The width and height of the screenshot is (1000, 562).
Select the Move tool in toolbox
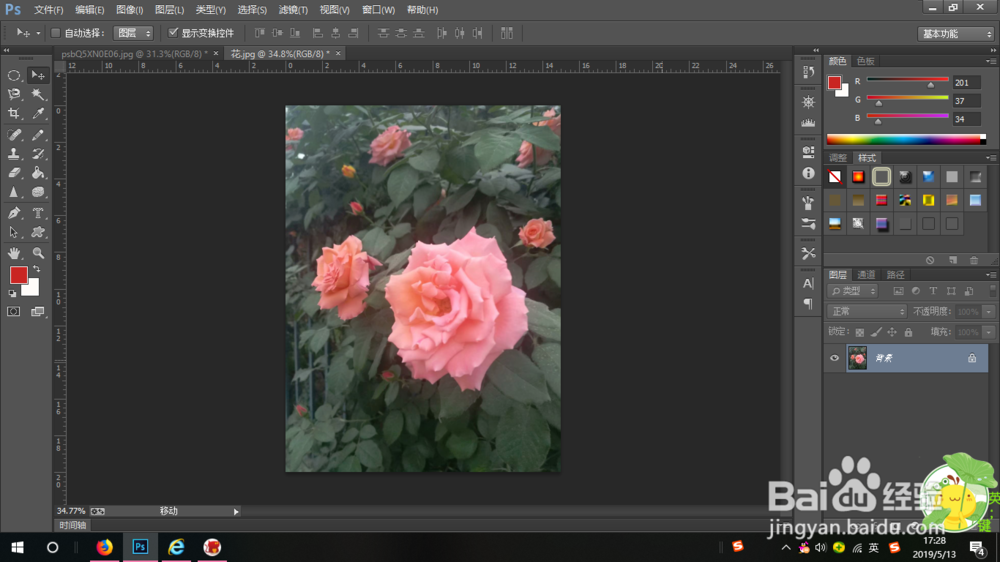point(38,75)
